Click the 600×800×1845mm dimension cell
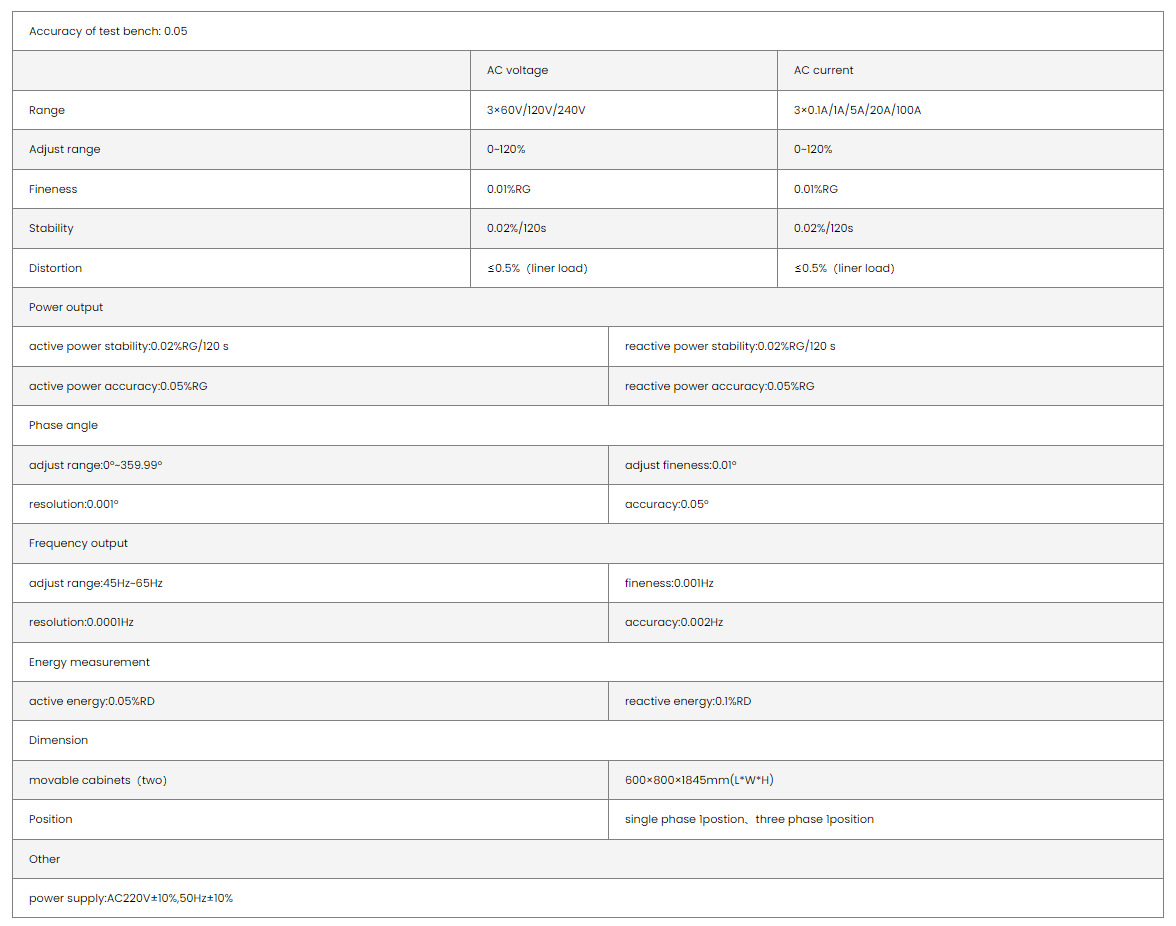 coord(698,780)
